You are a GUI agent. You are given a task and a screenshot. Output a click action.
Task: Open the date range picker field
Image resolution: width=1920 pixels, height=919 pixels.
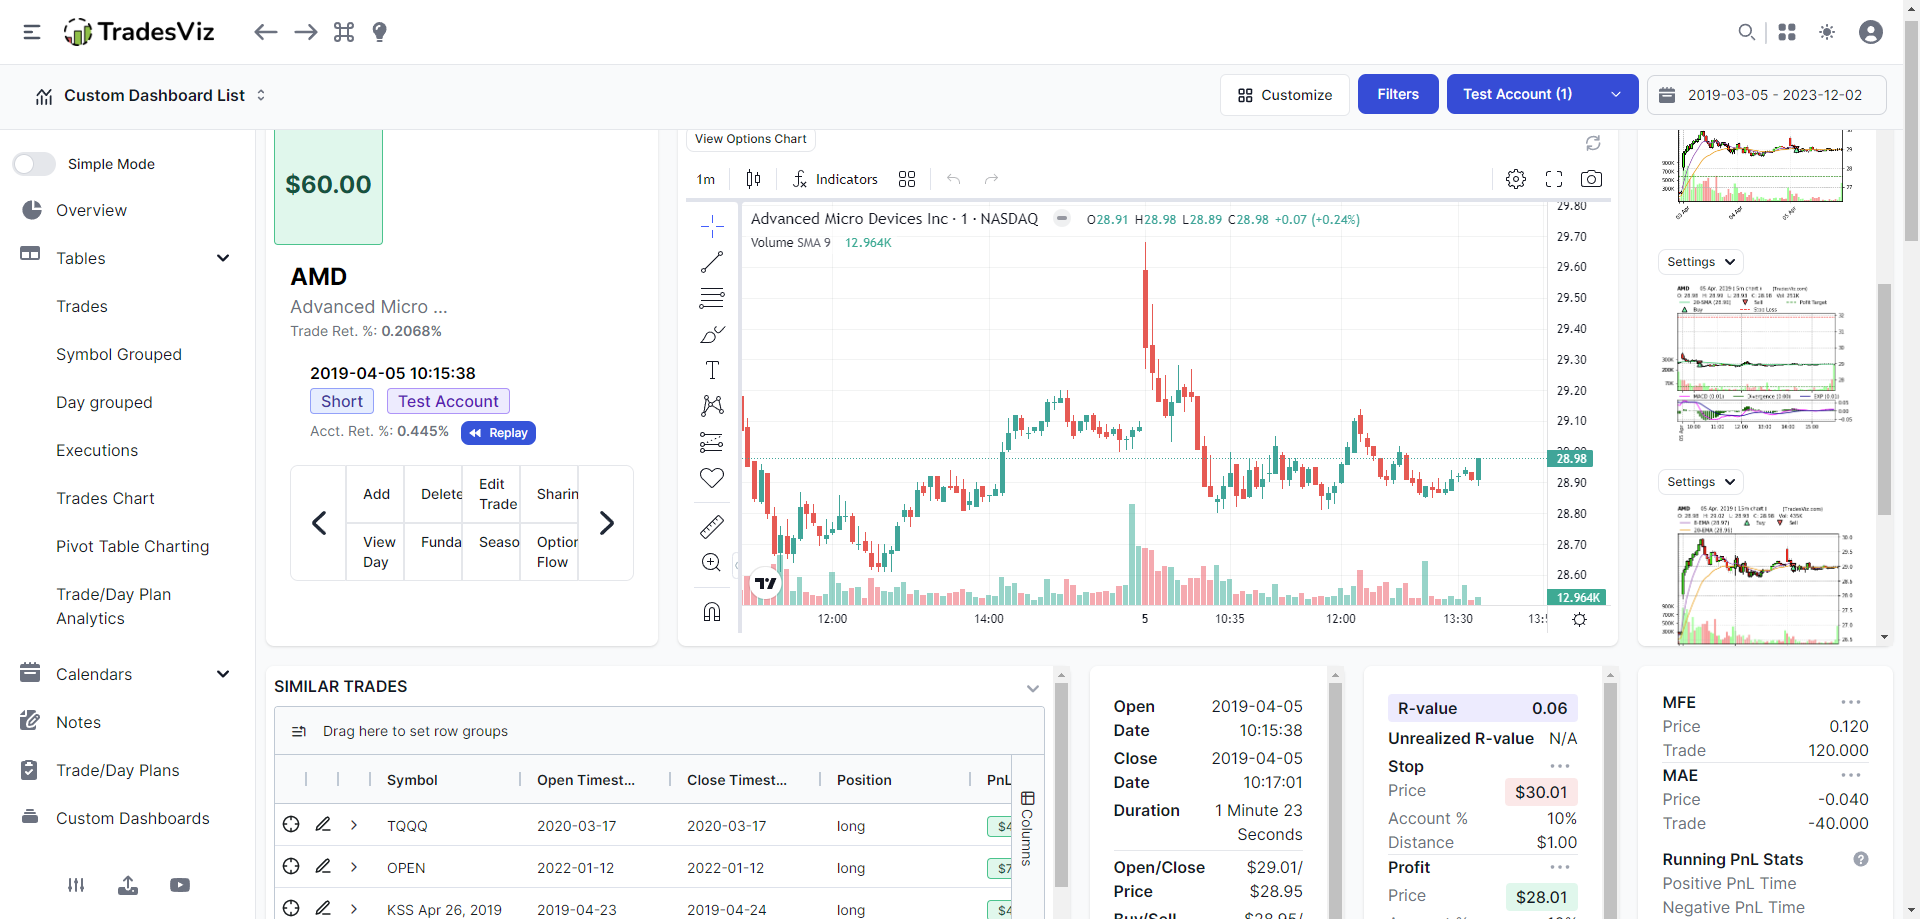pos(1767,95)
